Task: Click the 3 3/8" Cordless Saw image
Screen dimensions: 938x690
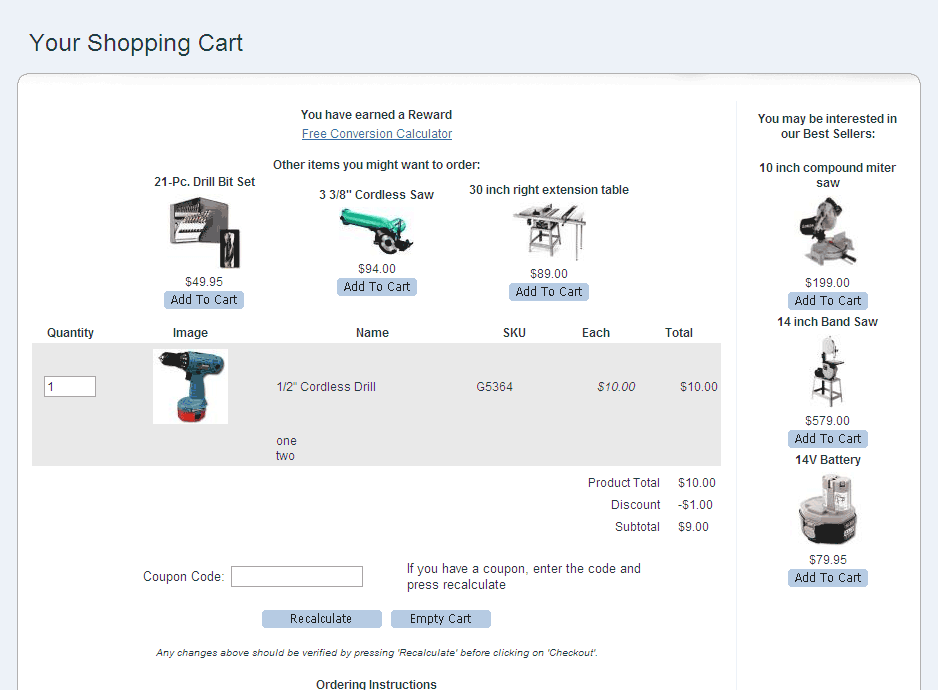Action: pos(376,231)
